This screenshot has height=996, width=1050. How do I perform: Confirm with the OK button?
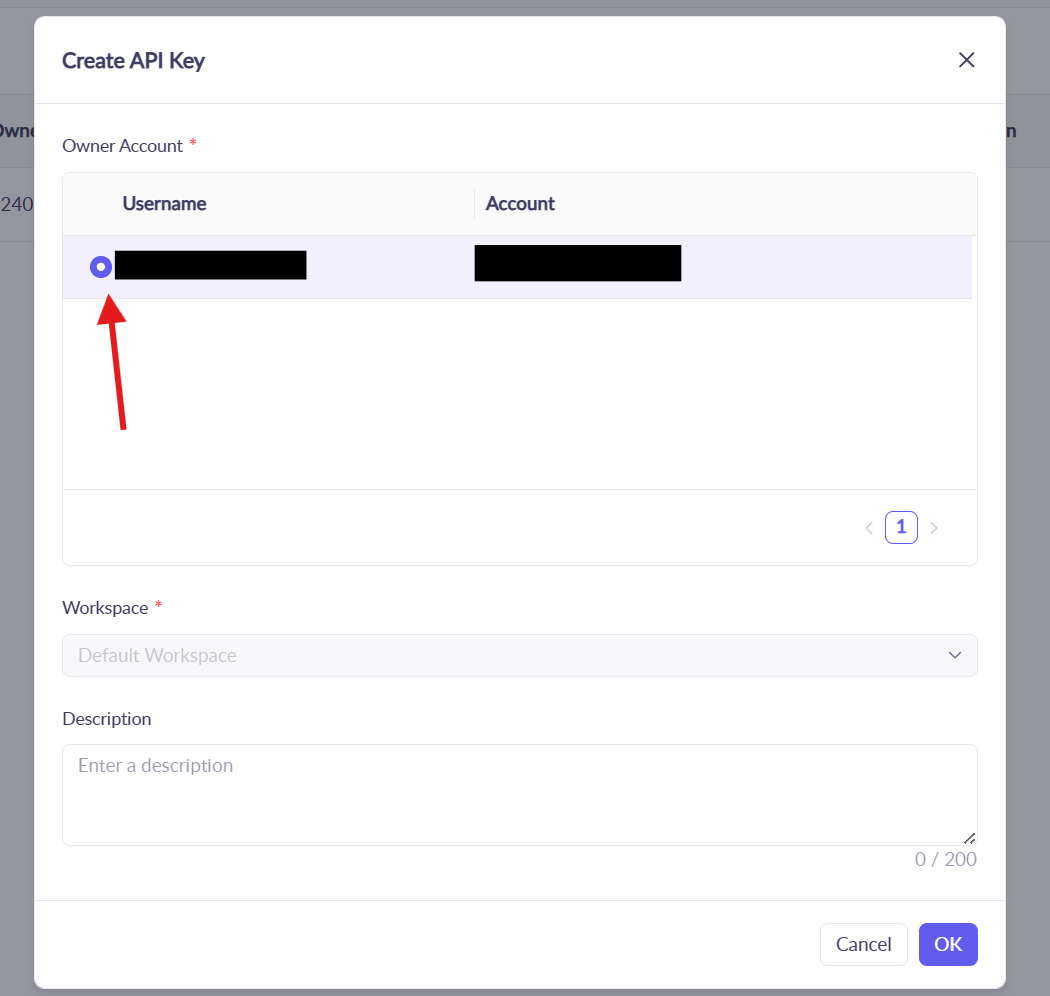tap(947, 944)
